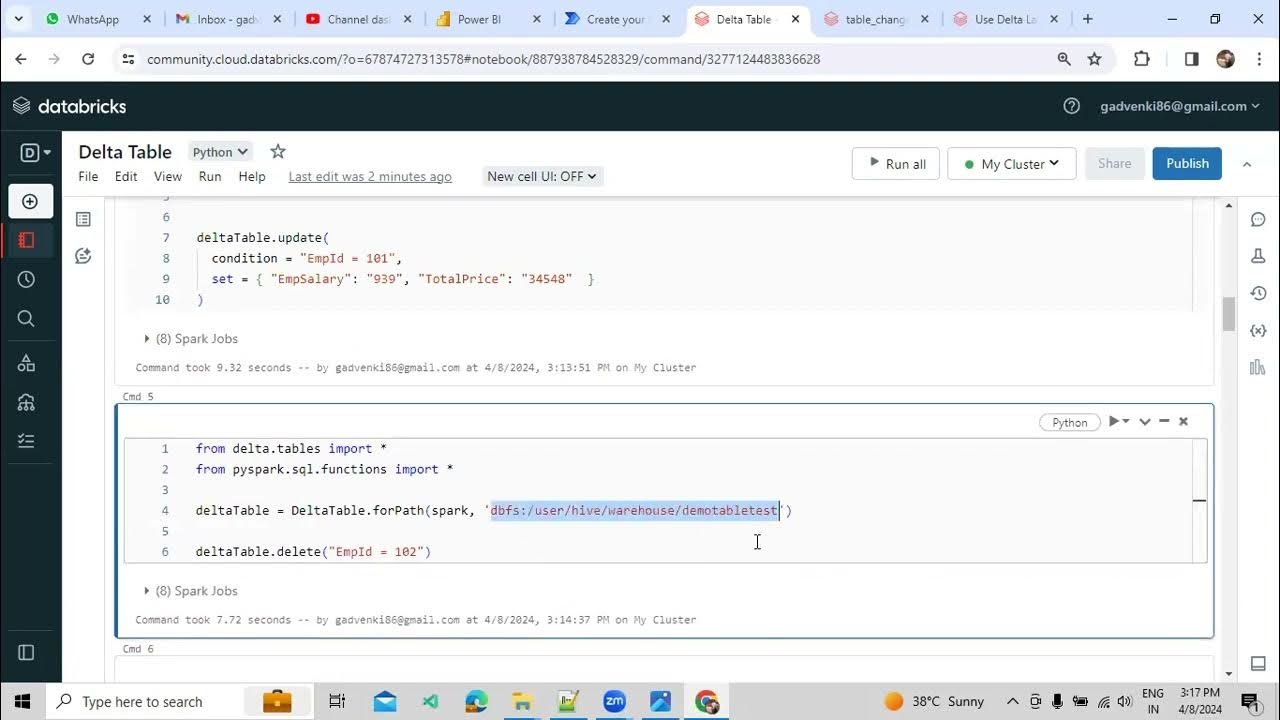
Task: Open the notebook table of contents icon
Action: (x=83, y=219)
